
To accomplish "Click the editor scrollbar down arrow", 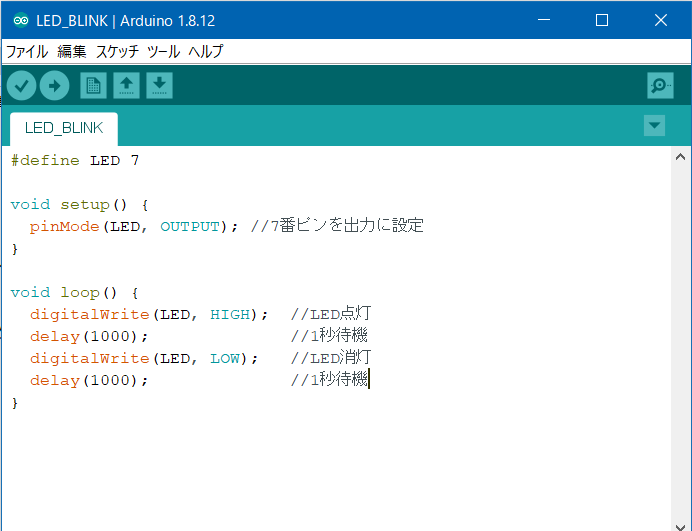I will click(681, 526).
